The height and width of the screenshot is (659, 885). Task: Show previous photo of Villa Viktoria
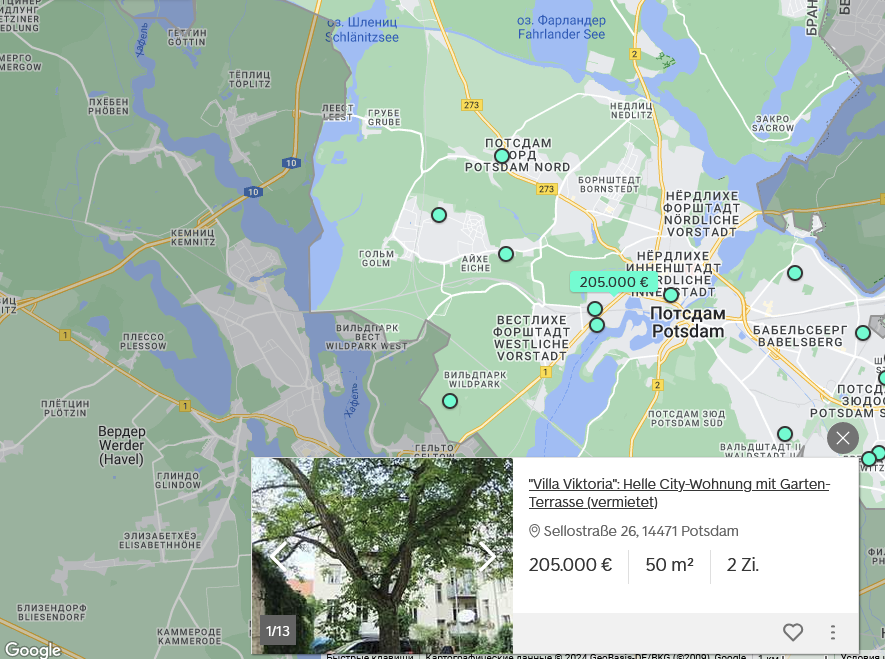(x=278, y=557)
